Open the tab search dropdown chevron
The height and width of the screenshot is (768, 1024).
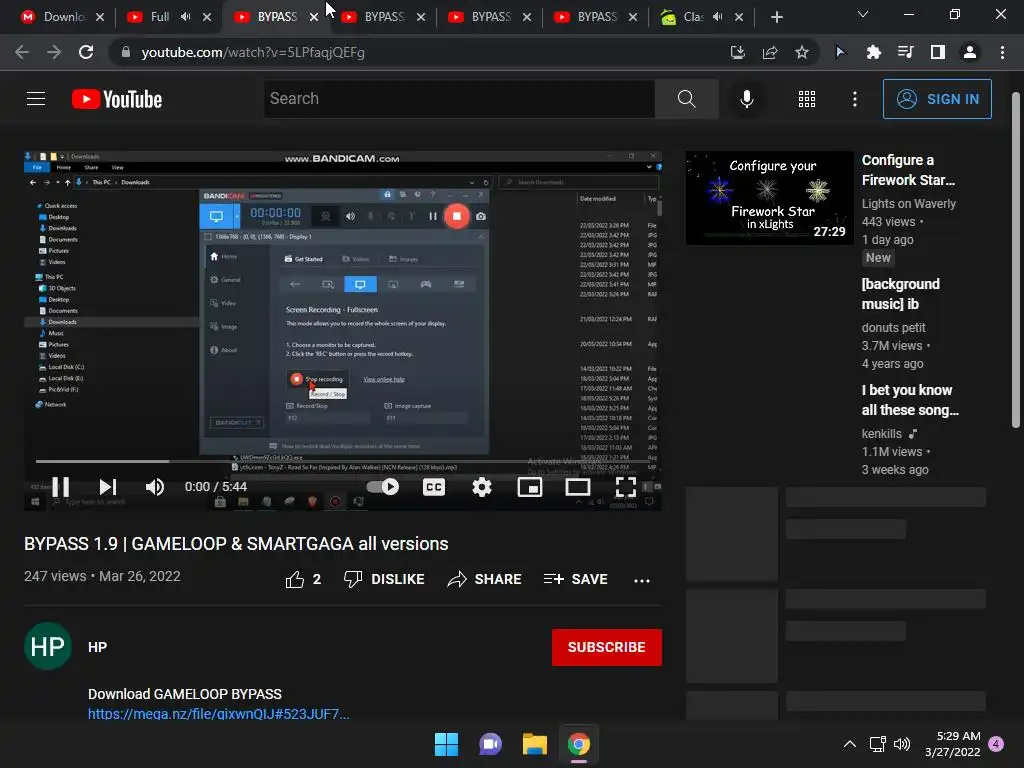tap(863, 14)
